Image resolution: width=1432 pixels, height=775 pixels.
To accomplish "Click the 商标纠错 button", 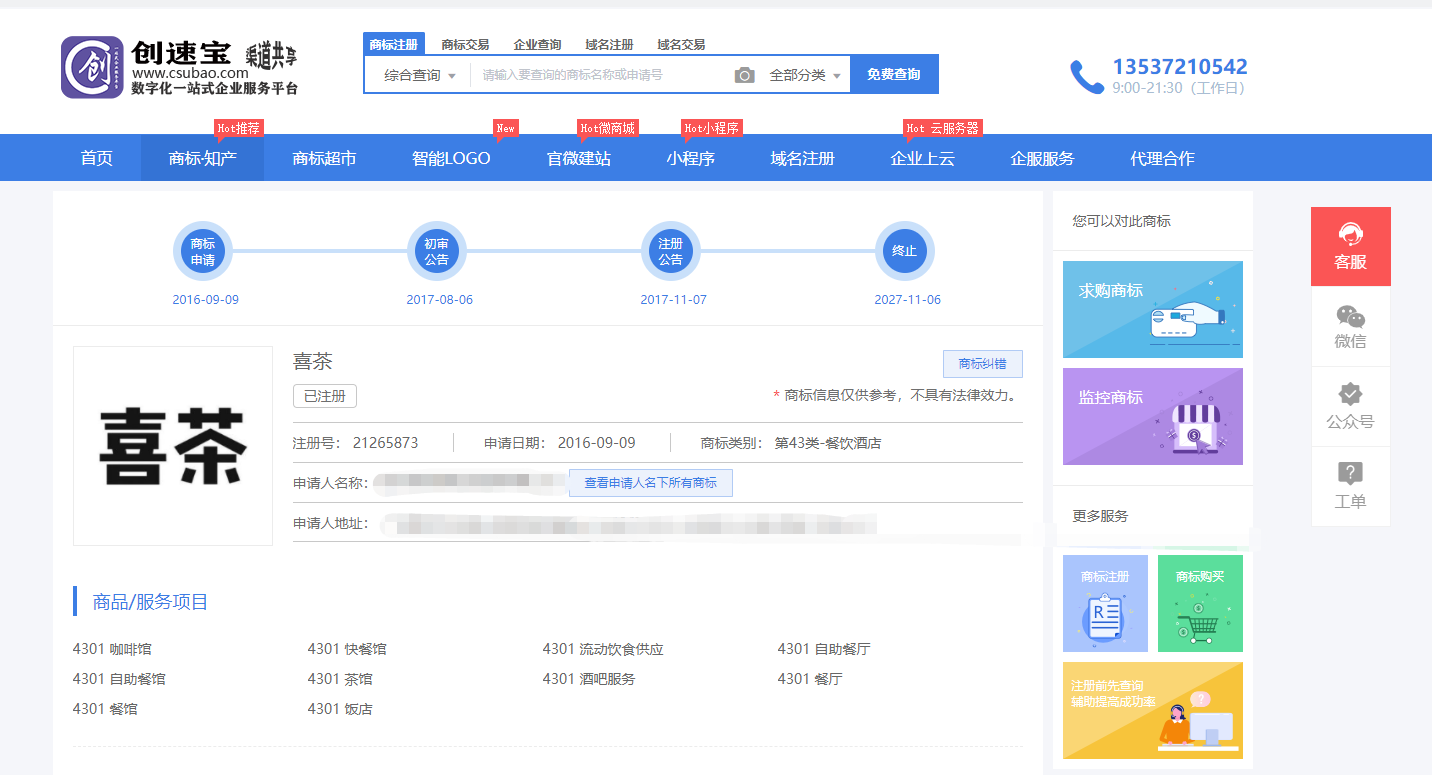I will [983, 364].
